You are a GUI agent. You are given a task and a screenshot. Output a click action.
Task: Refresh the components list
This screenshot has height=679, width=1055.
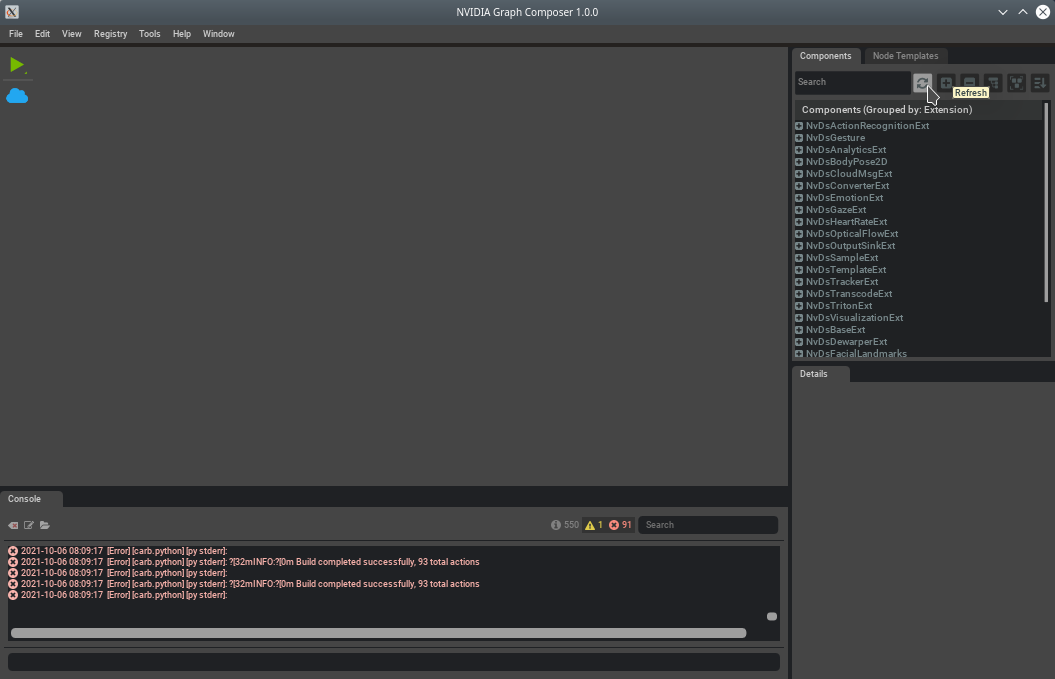pyautogui.click(x=922, y=83)
